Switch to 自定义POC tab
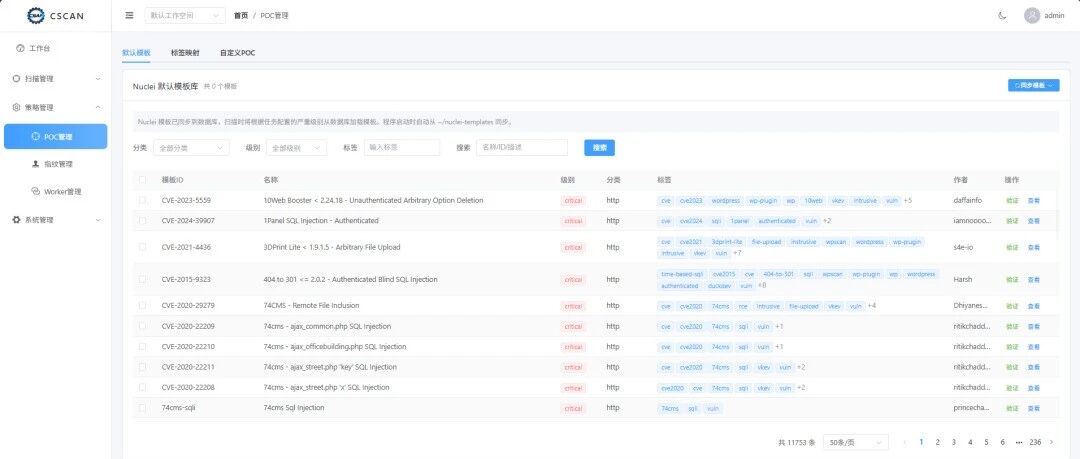1080x459 pixels. (x=238, y=52)
